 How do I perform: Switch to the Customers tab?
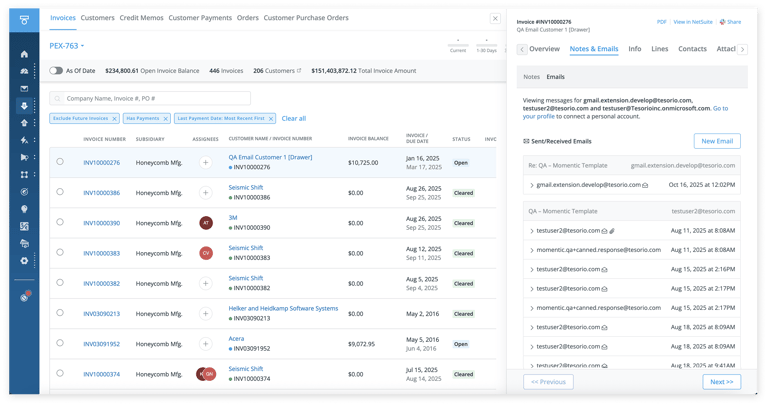[97, 18]
